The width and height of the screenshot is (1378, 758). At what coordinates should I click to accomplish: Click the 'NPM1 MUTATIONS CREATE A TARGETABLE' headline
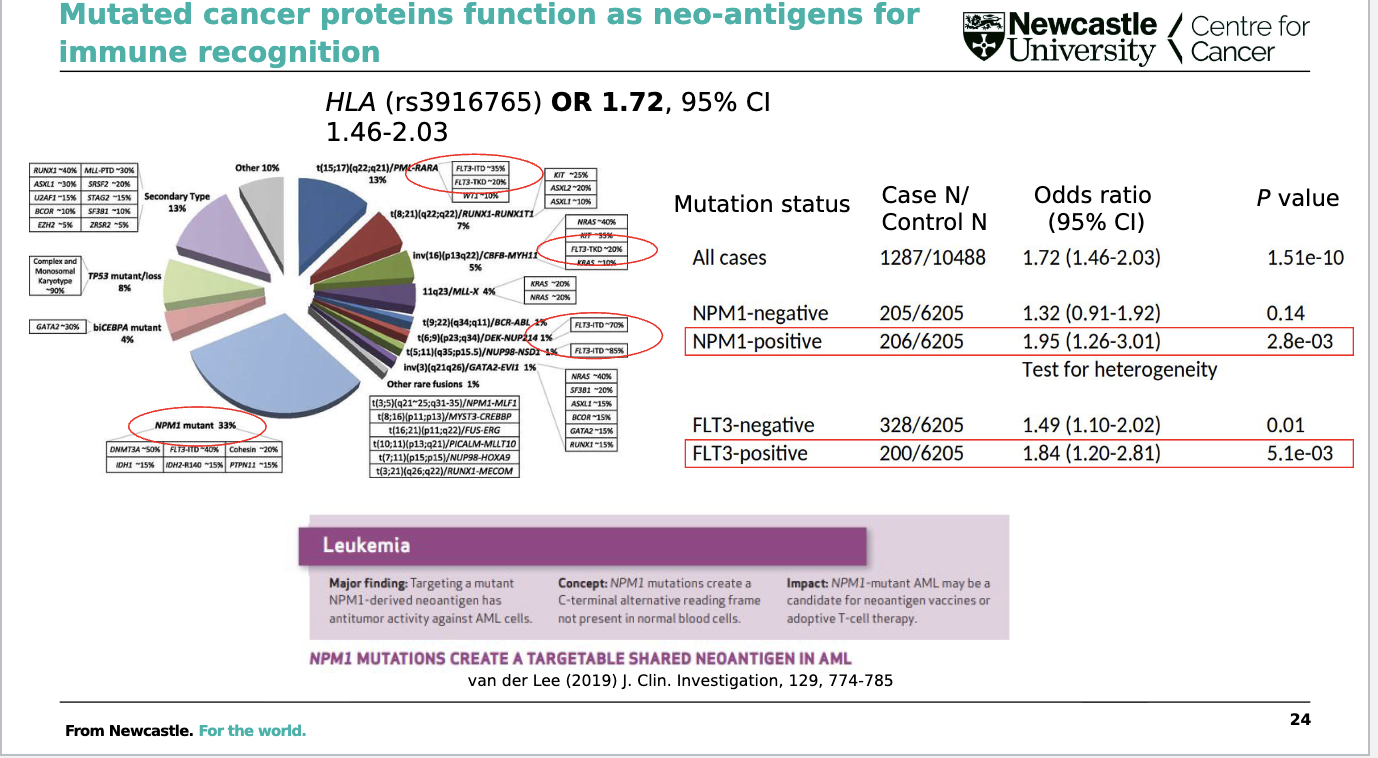[580, 659]
